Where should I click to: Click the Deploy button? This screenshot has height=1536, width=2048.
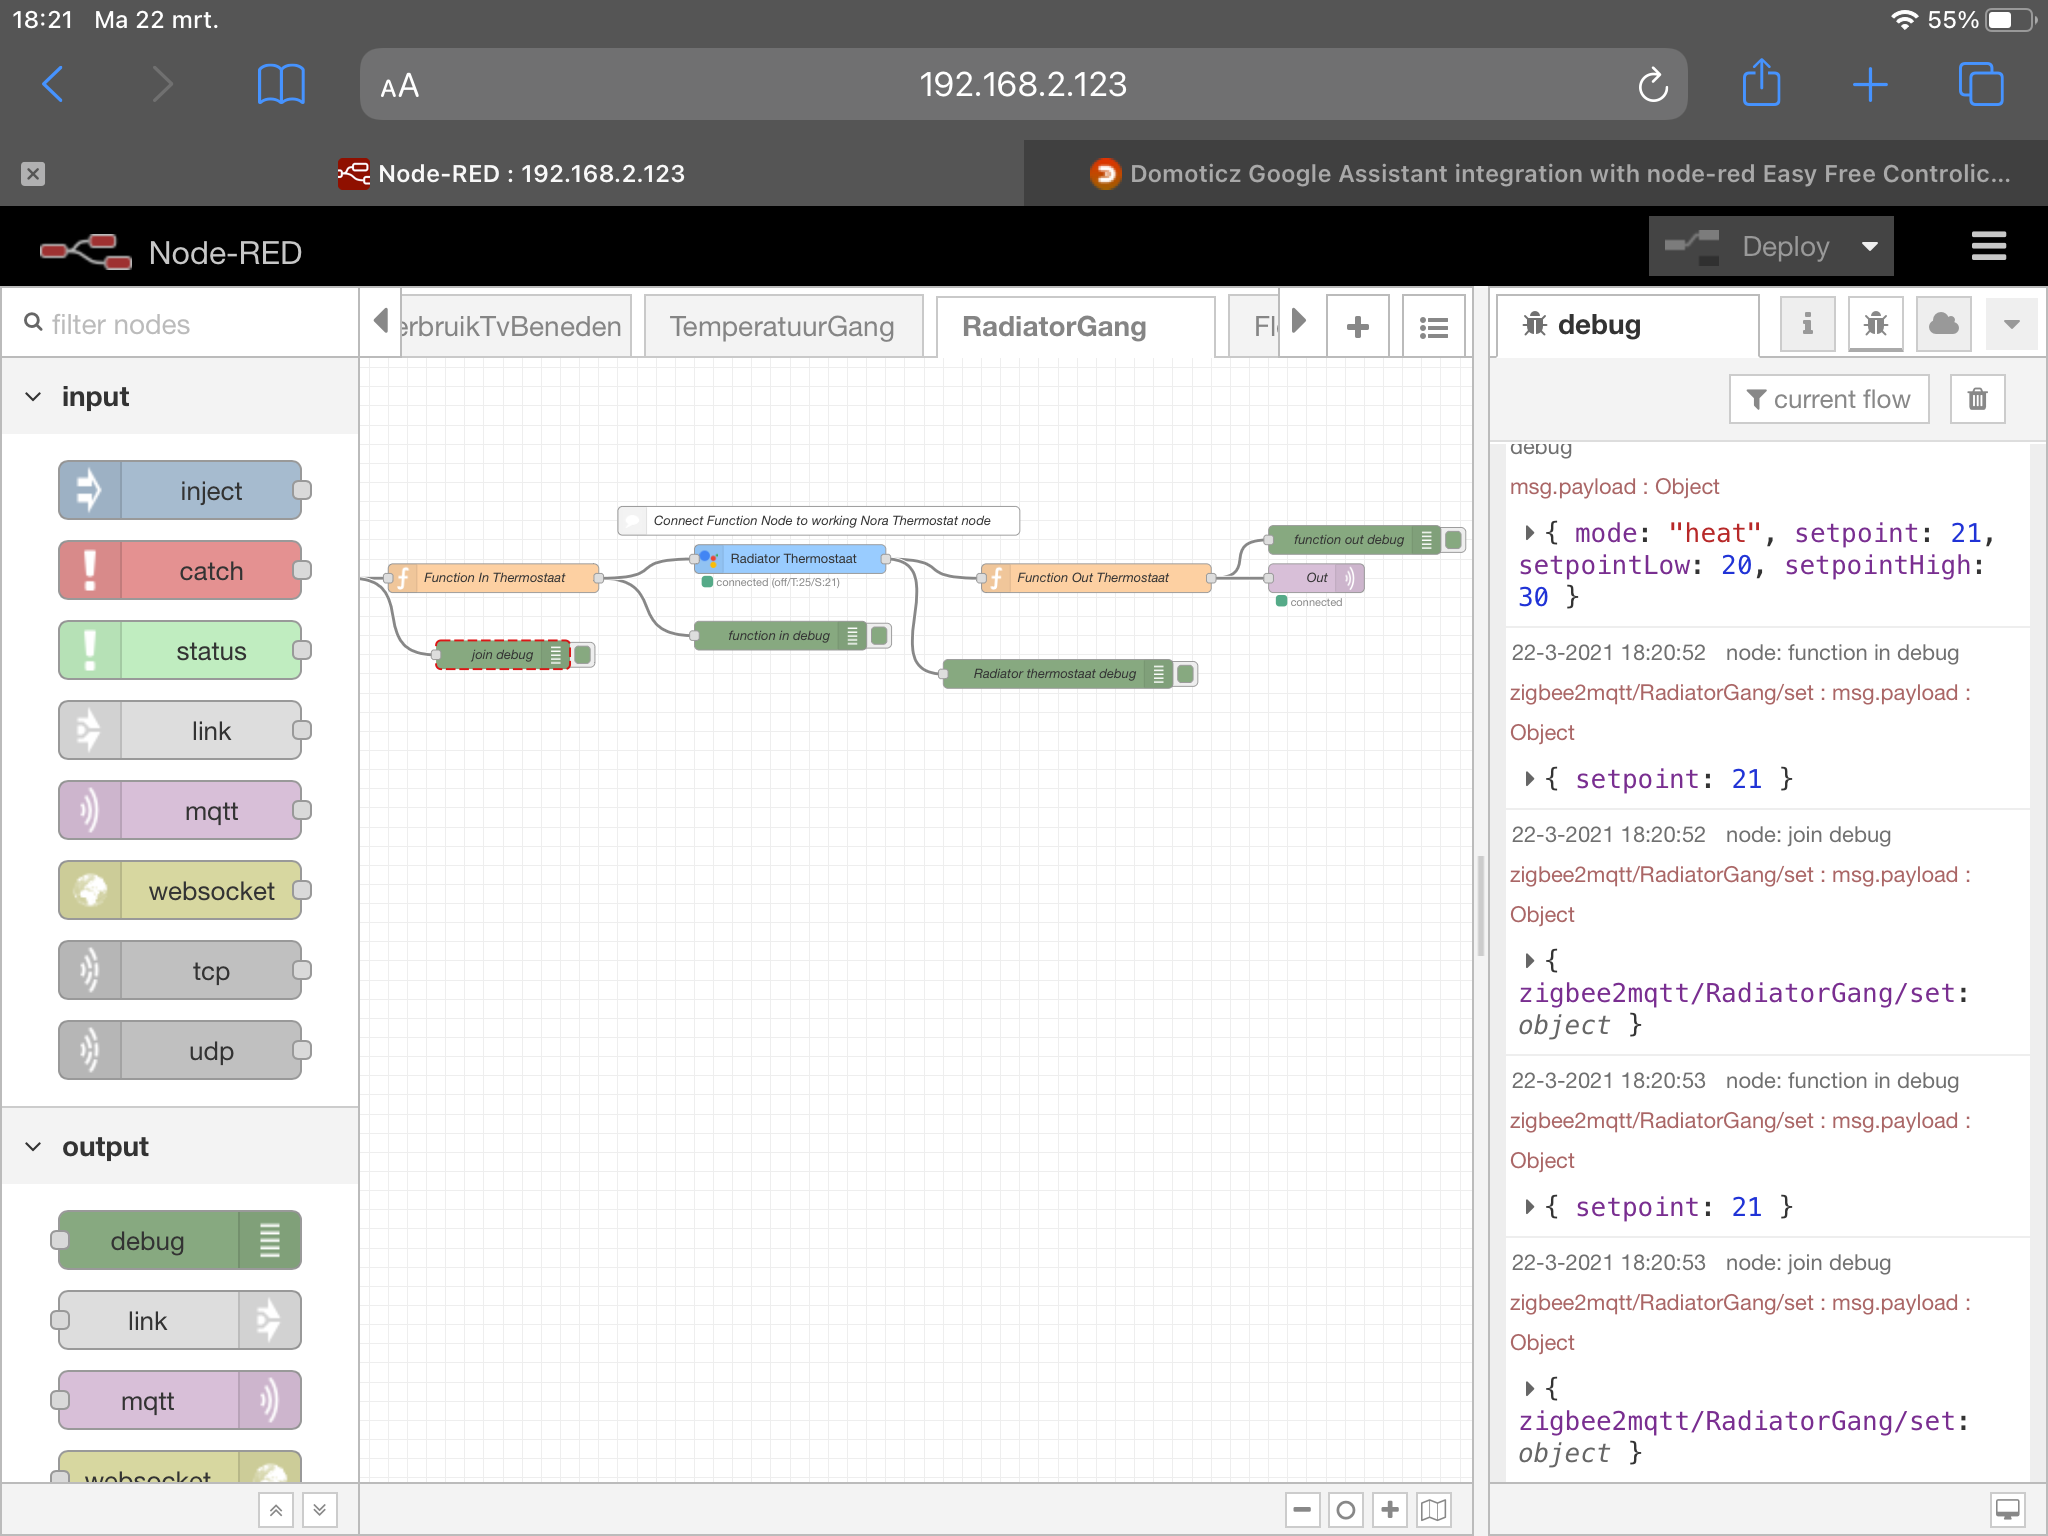pyautogui.click(x=1748, y=247)
